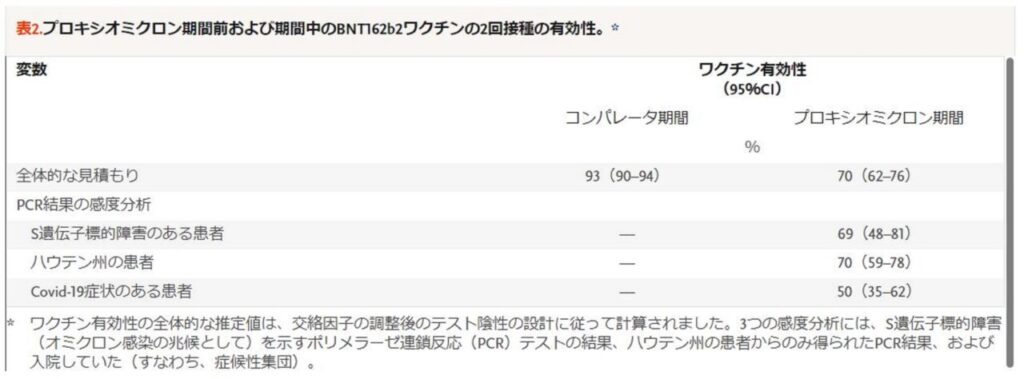
Task: Click the ワクチン有効性 header text
Action: tap(752, 71)
